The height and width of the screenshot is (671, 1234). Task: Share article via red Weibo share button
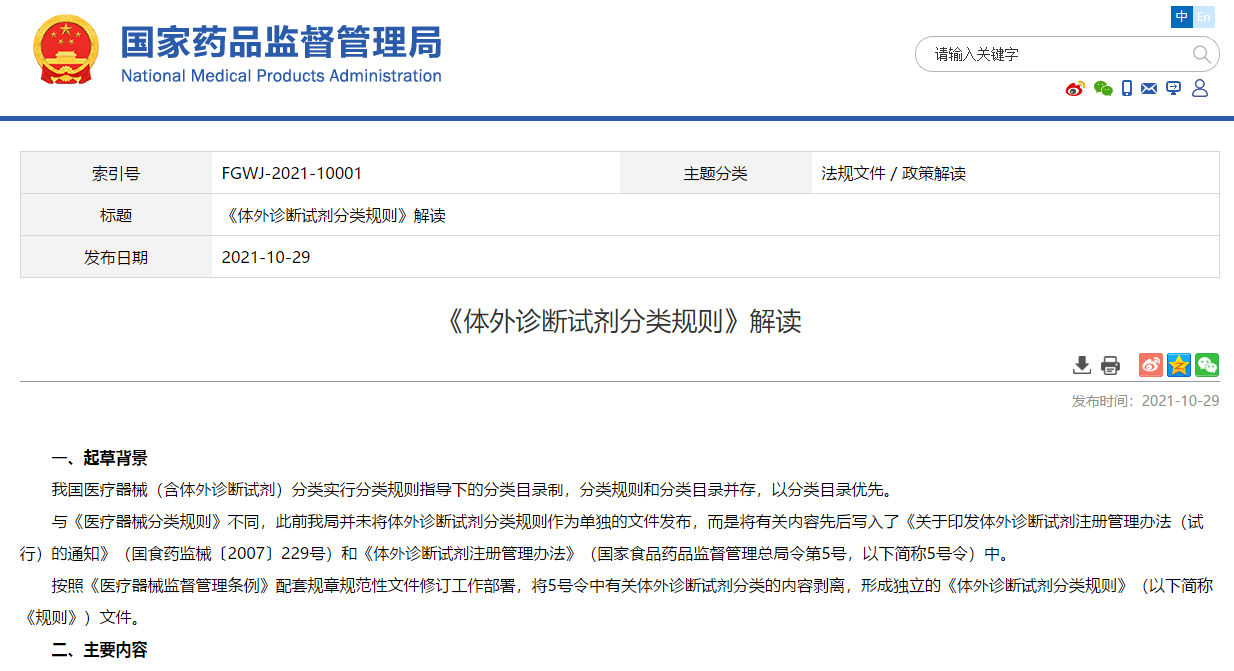1151,365
